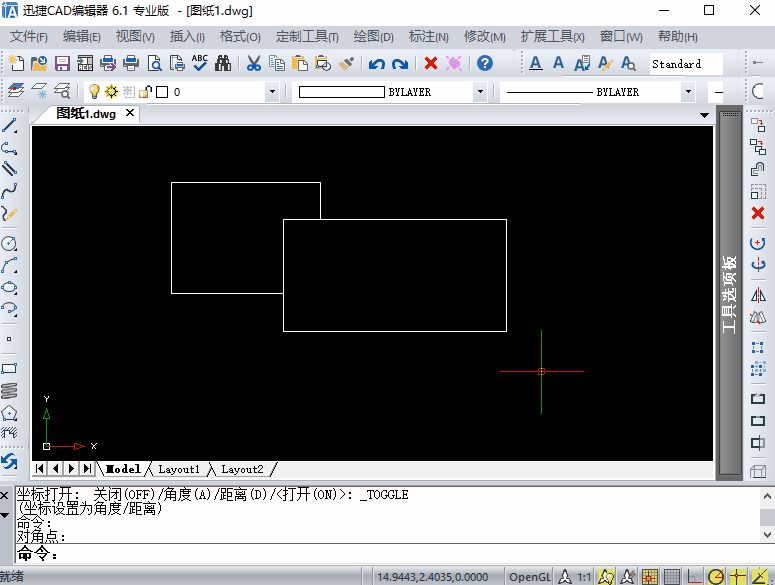Select the Model tab
The image size is (775, 585).
pos(123,469)
